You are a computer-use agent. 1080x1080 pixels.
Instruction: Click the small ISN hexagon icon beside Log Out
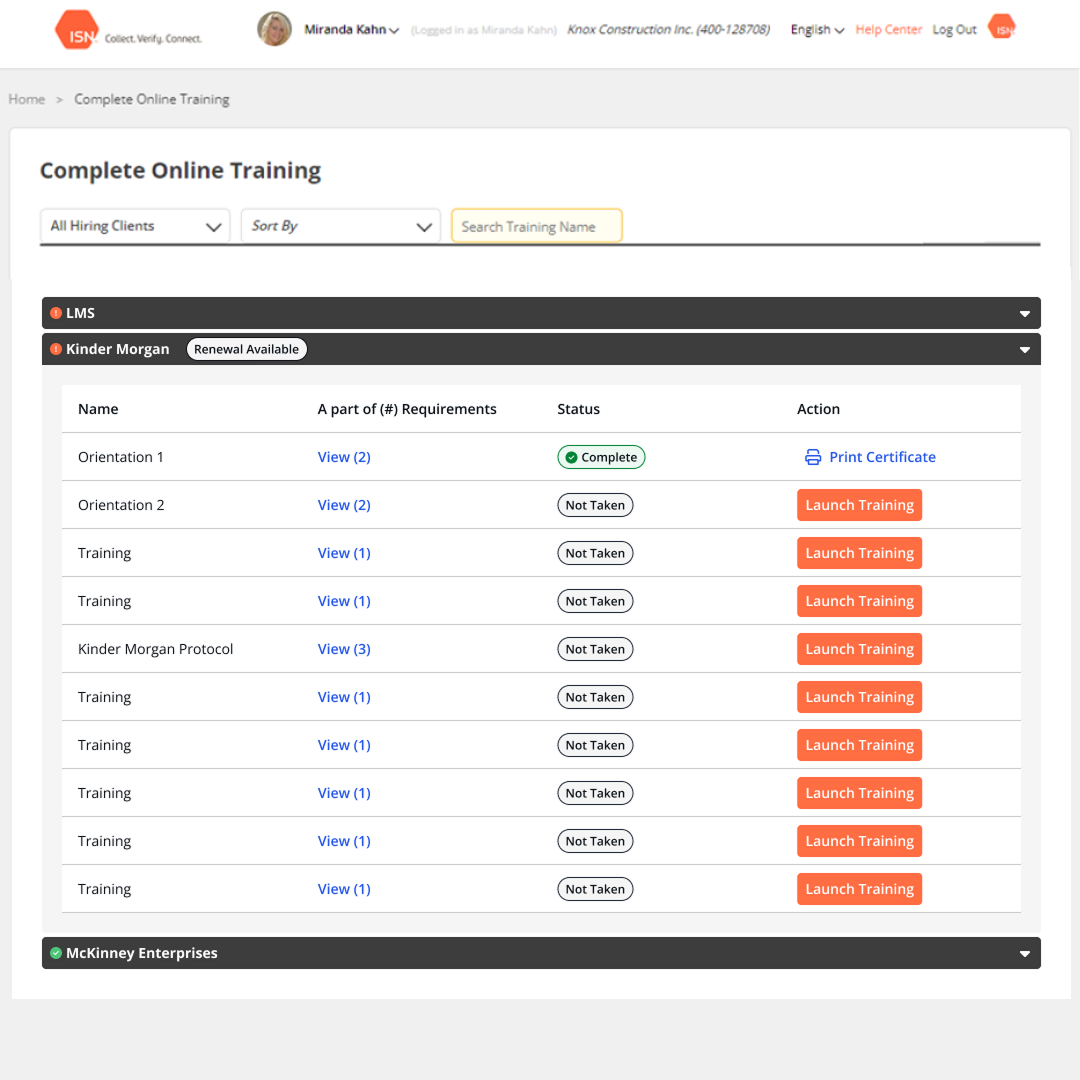1002,27
